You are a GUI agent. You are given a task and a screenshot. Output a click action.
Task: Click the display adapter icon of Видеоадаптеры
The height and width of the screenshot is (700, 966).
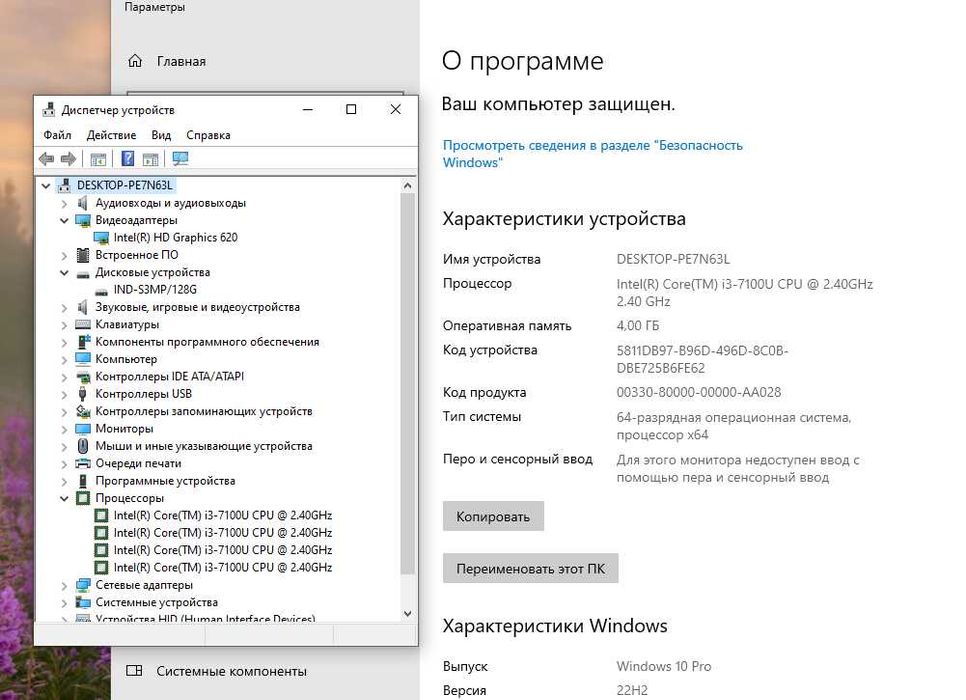(x=83, y=220)
